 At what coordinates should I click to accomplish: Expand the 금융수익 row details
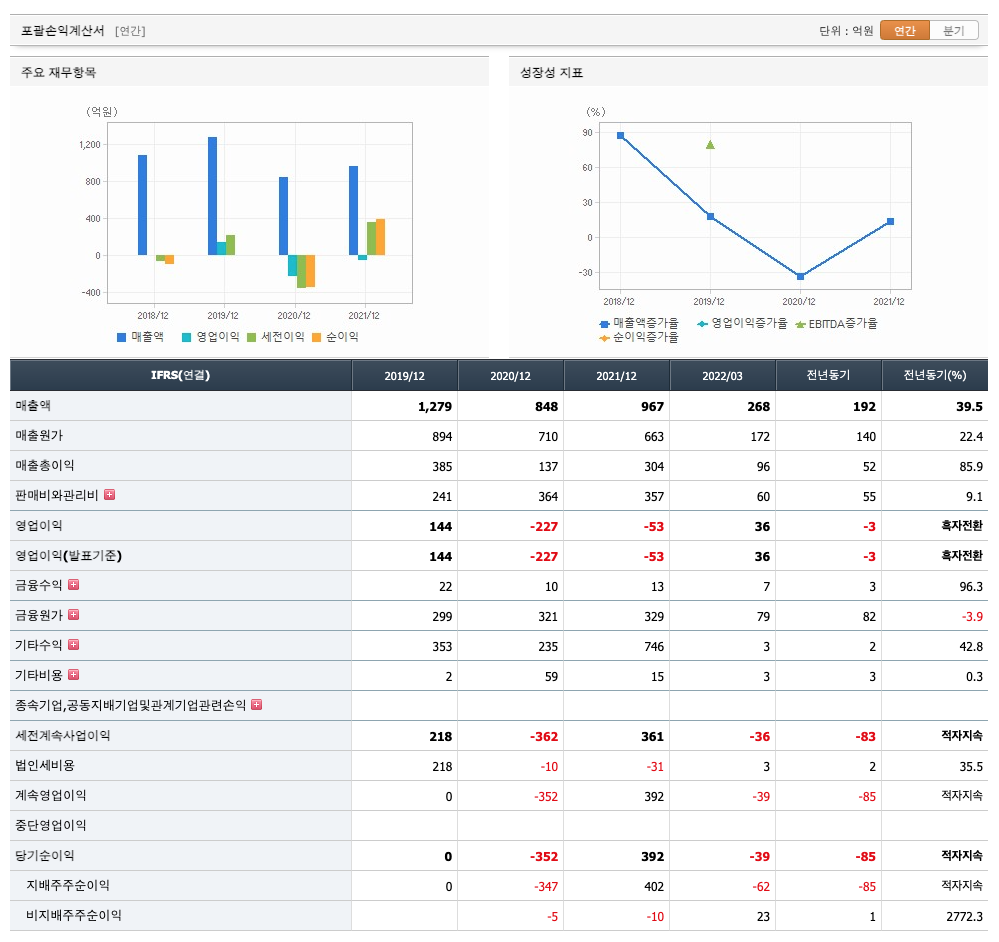coord(74,585)
